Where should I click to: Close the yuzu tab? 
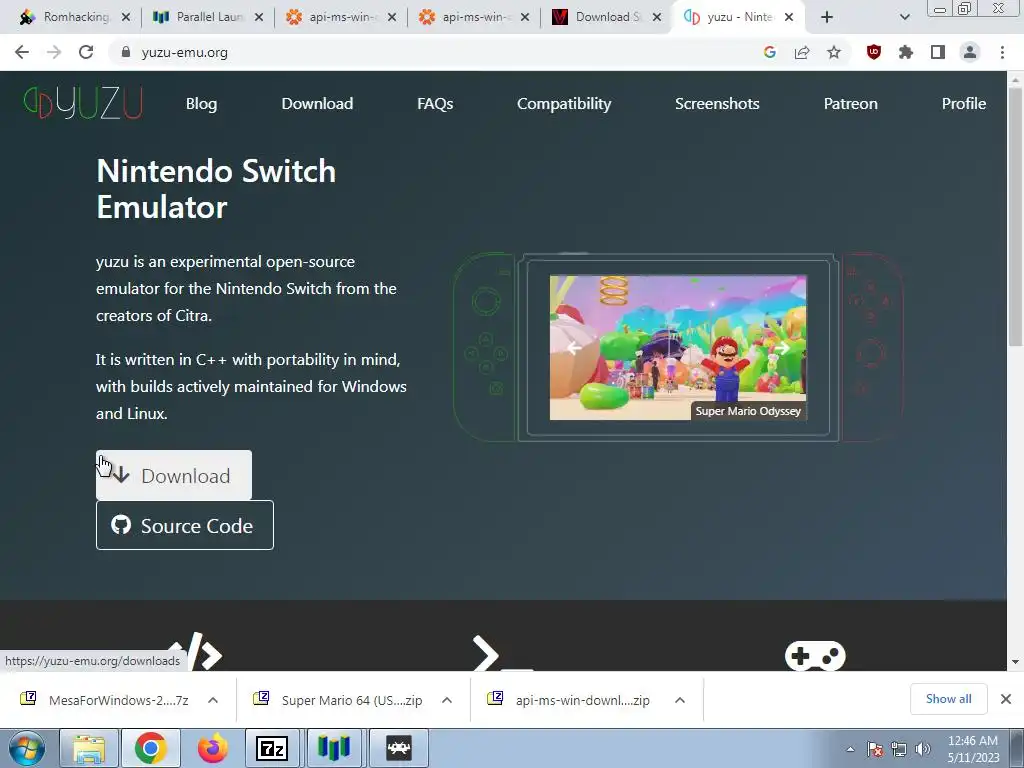point(789,17)
